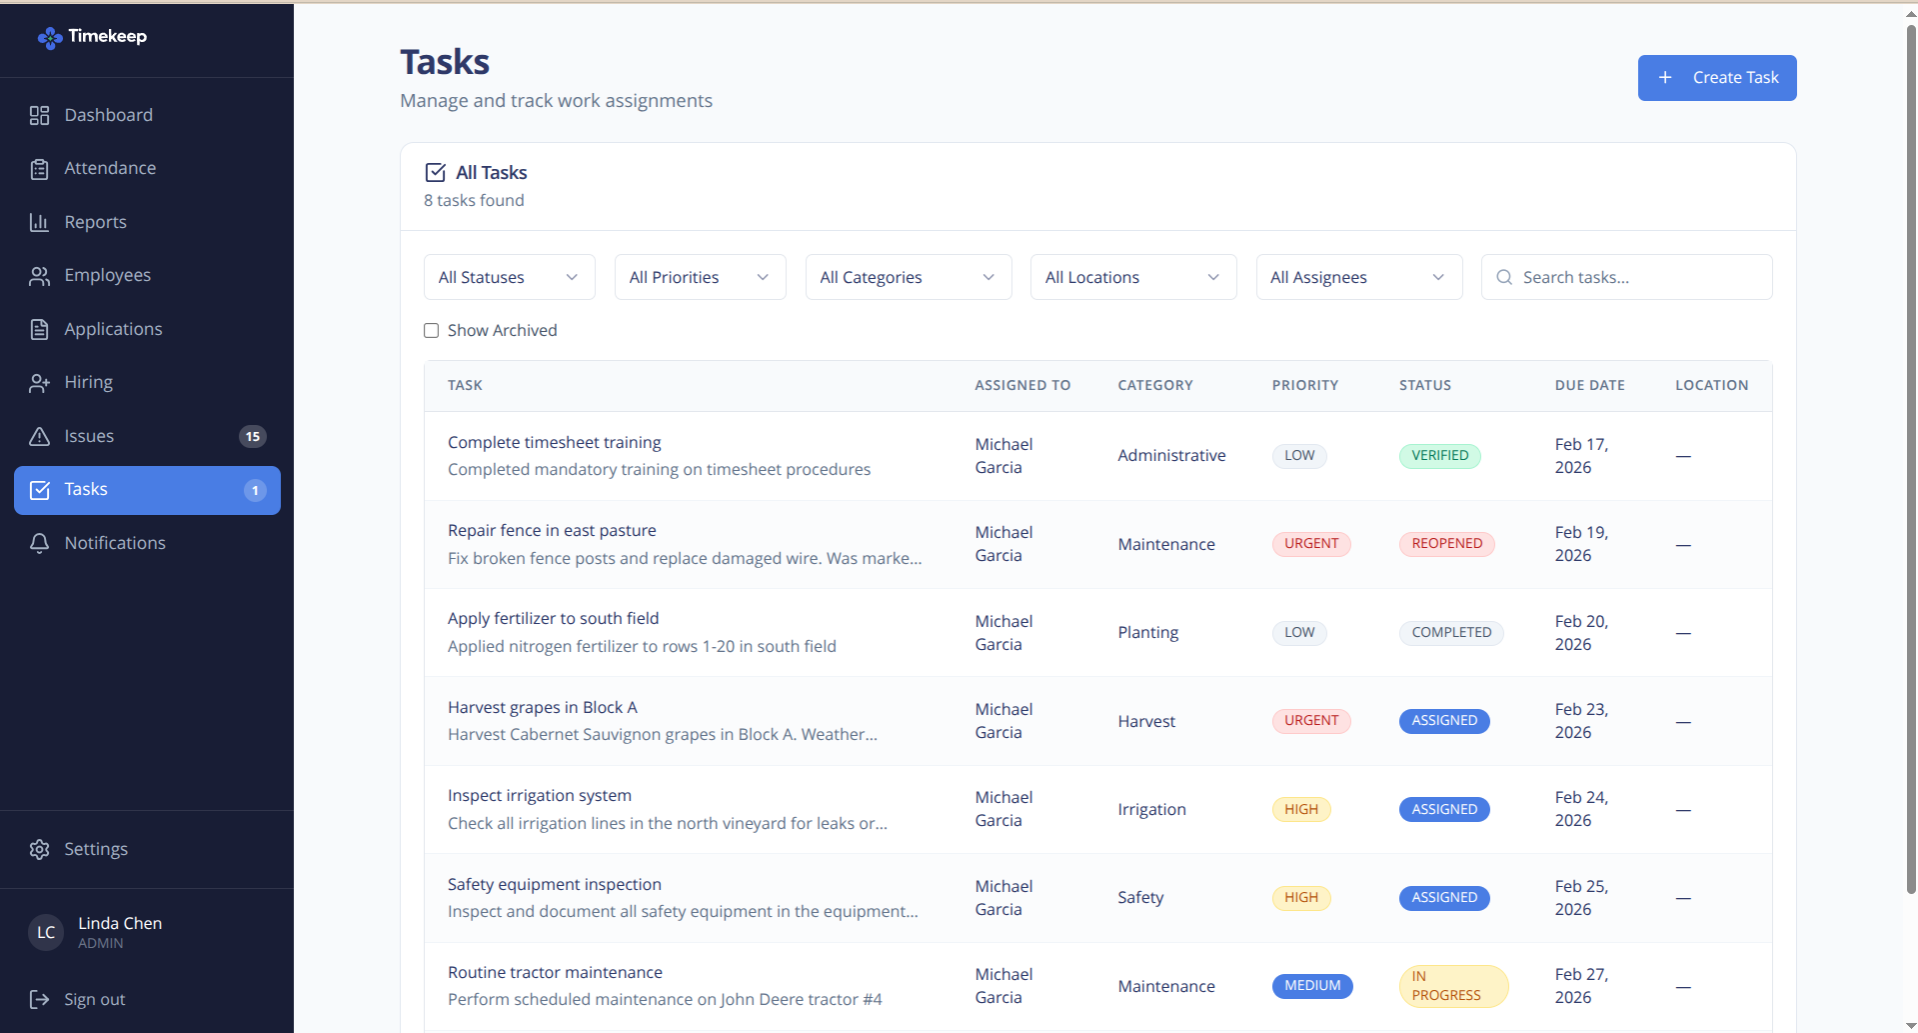Click the All Tasks checkmark icon
The image size is (1918, 1033).
(435, 171)
